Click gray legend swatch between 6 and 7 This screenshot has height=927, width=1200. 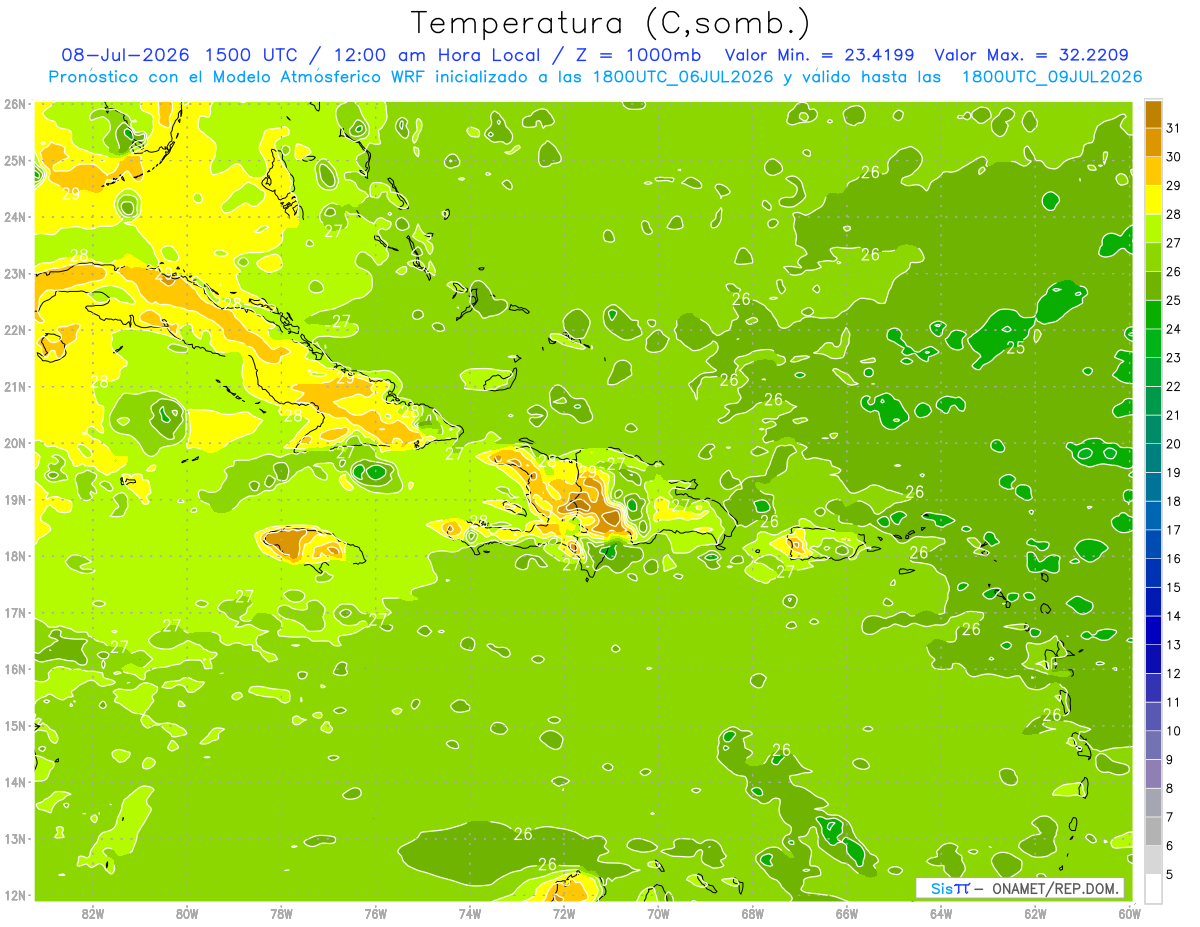tap(1153, 831)
